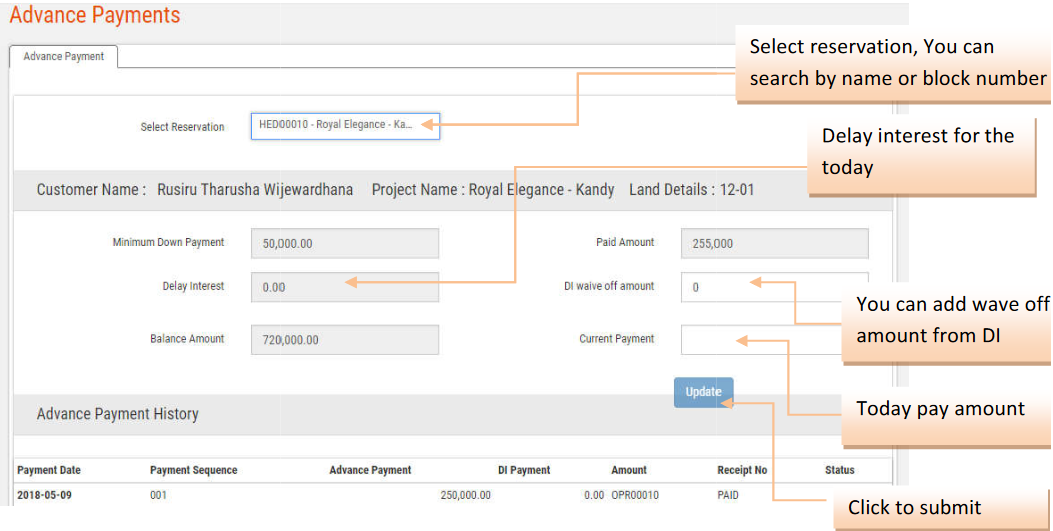Switch to the Advance Payment tab
This screenshot has width=1053, height=531.
64,57
